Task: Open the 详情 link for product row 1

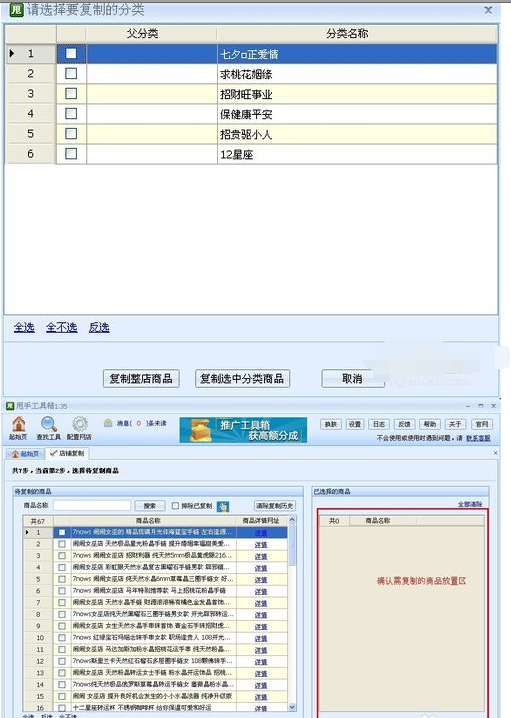Action: pos(261,533)
